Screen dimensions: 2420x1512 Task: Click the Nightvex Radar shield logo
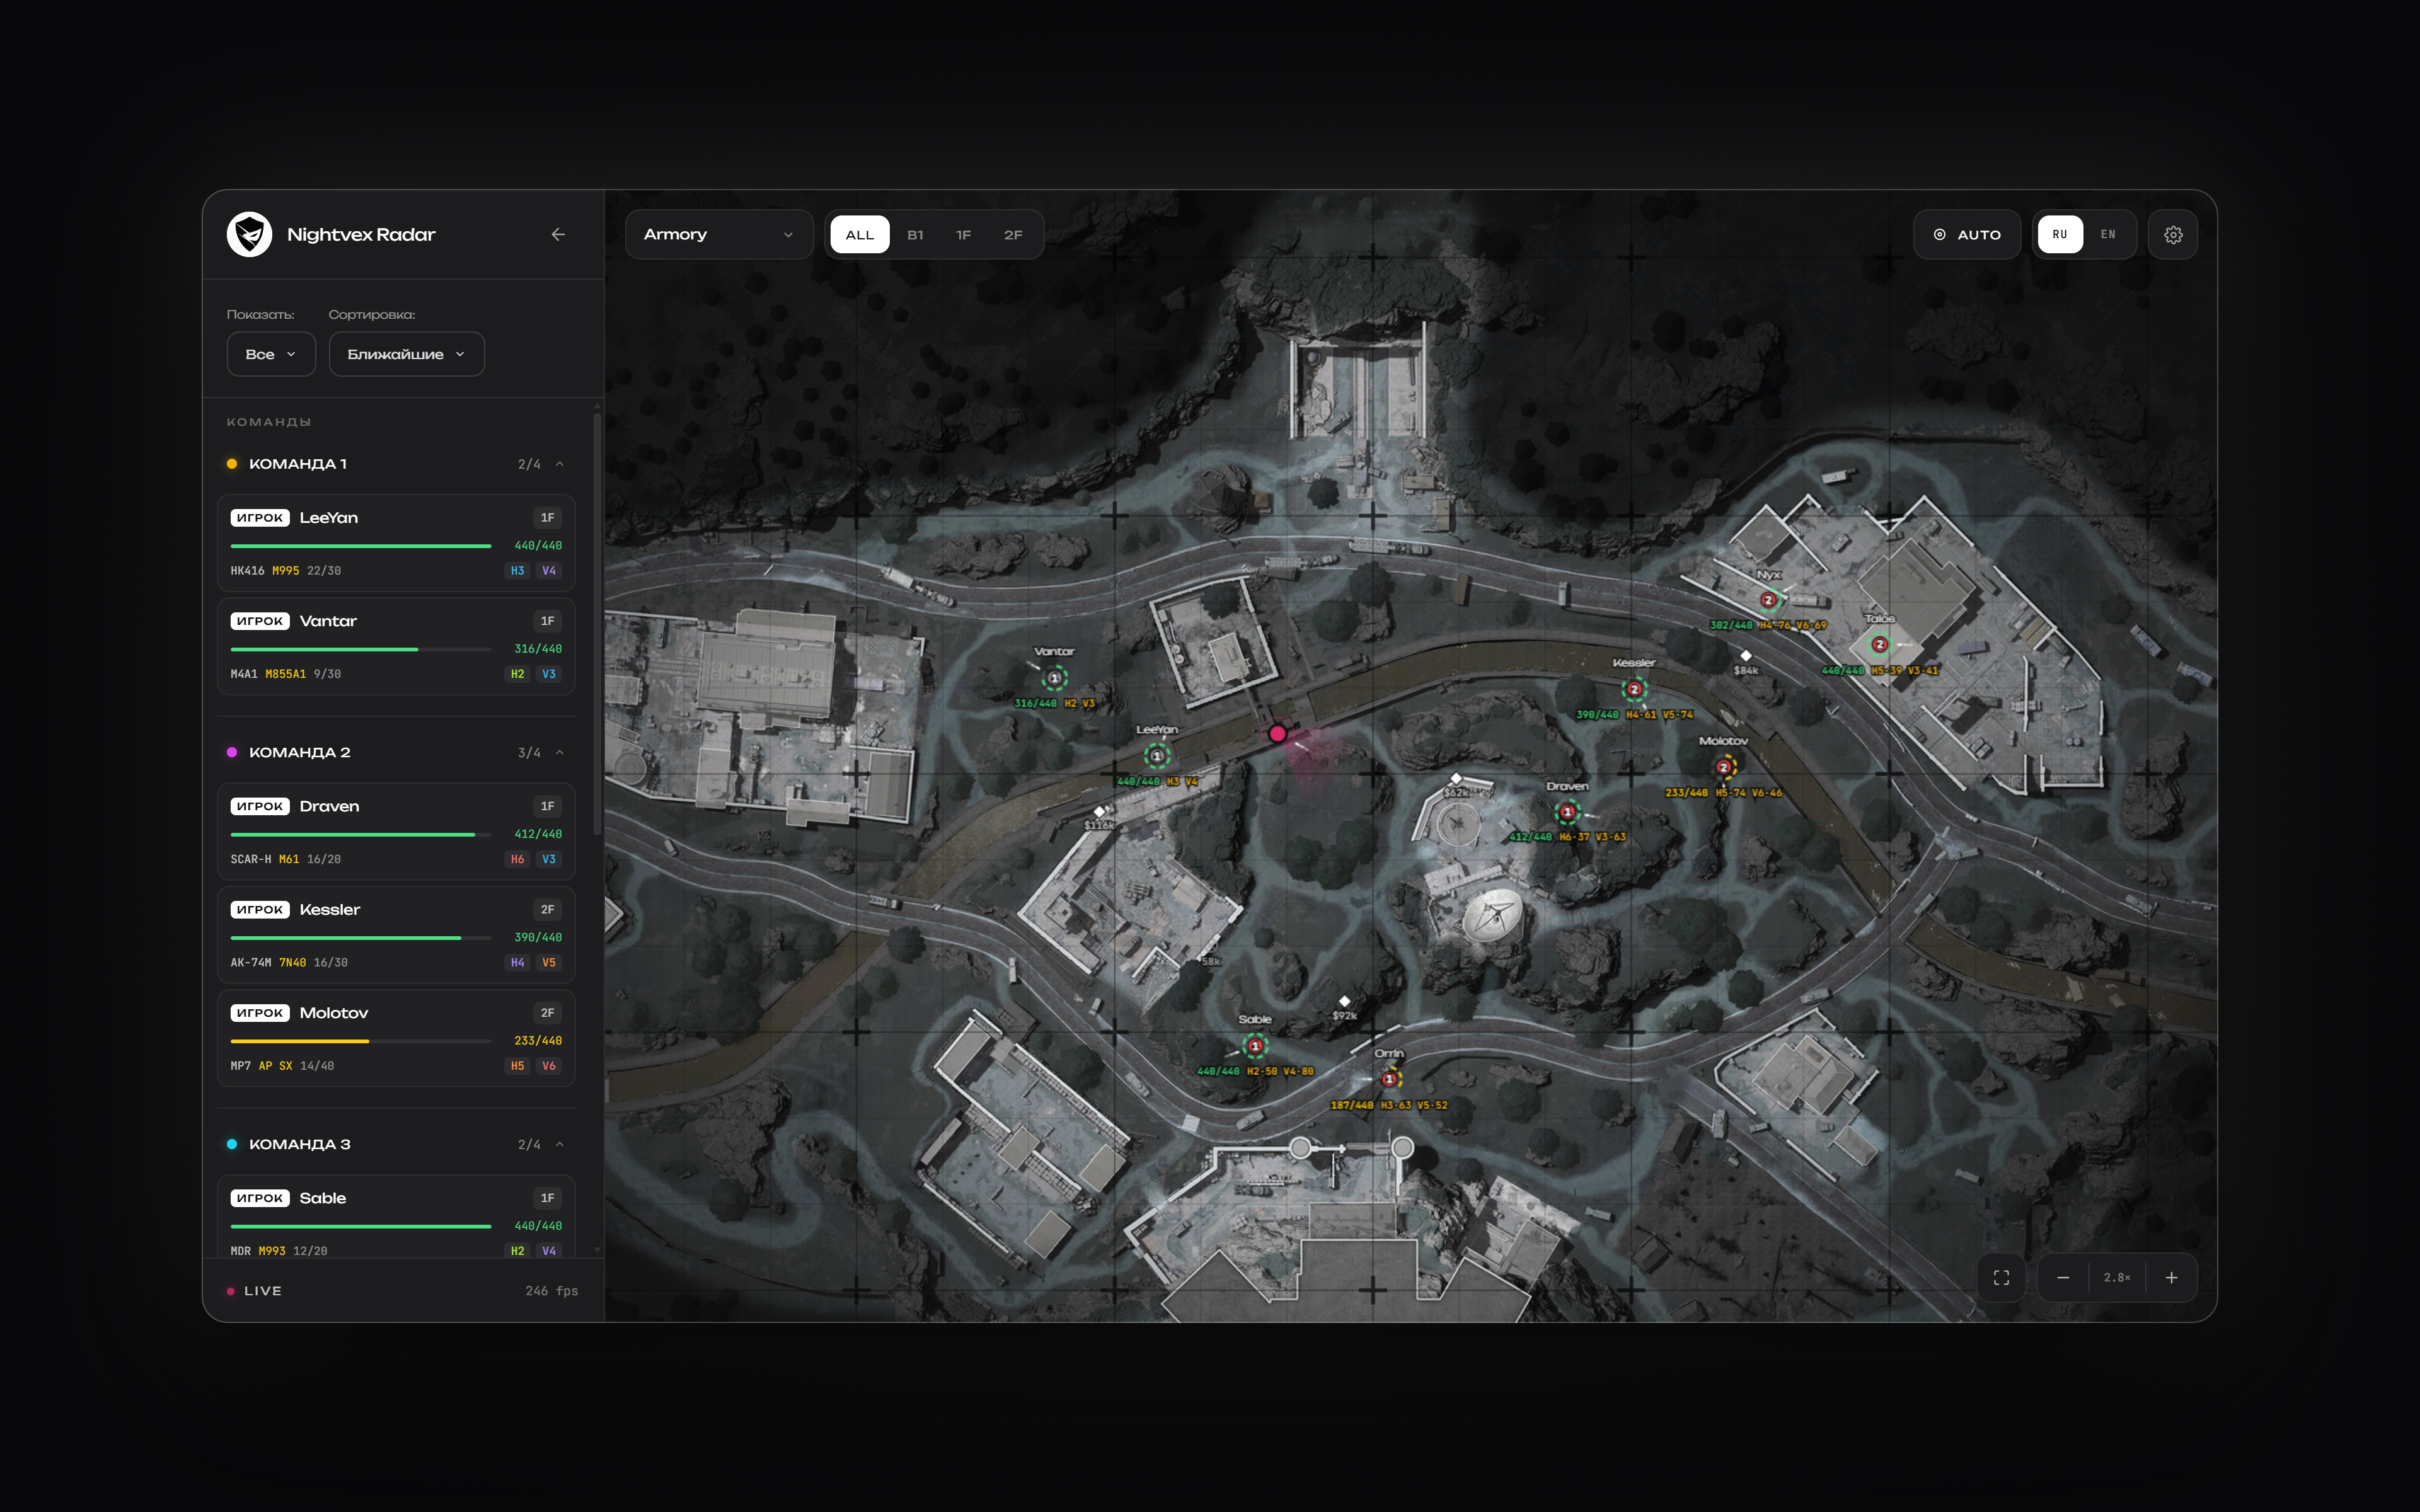[x=249, y=234]
